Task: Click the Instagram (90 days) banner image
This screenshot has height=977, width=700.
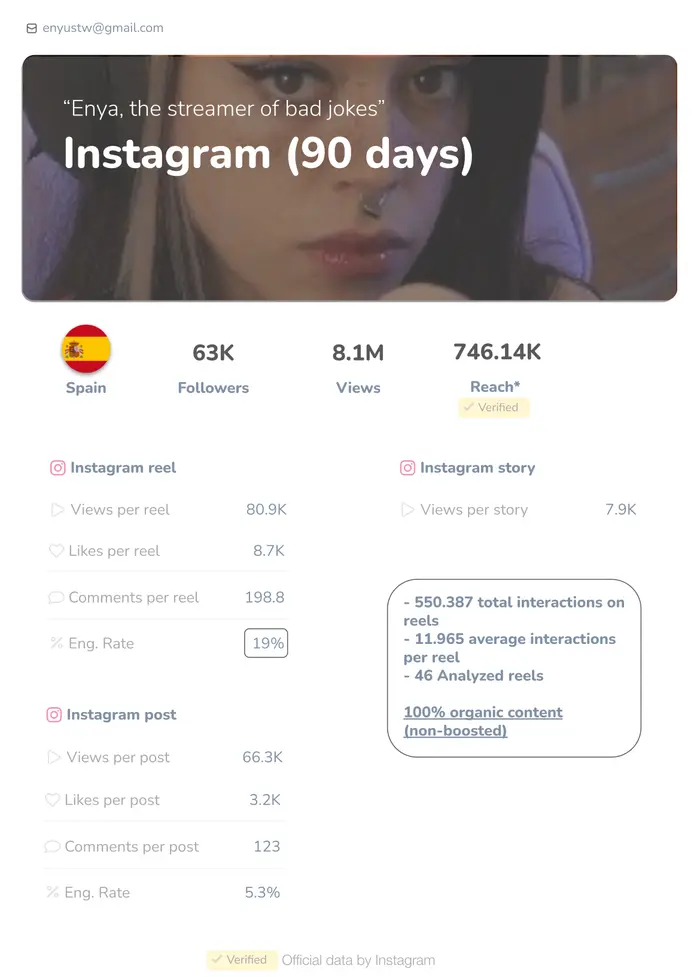Action: point(349,178)
